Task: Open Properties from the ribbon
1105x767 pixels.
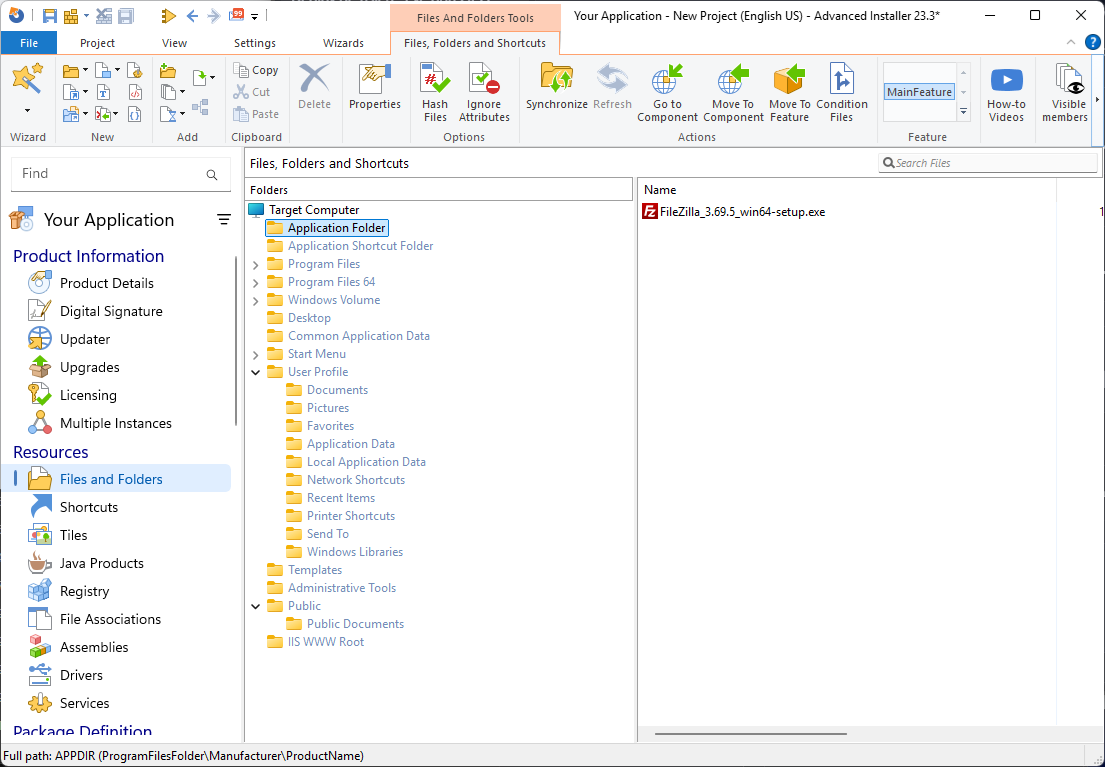Action: point(375,90)
